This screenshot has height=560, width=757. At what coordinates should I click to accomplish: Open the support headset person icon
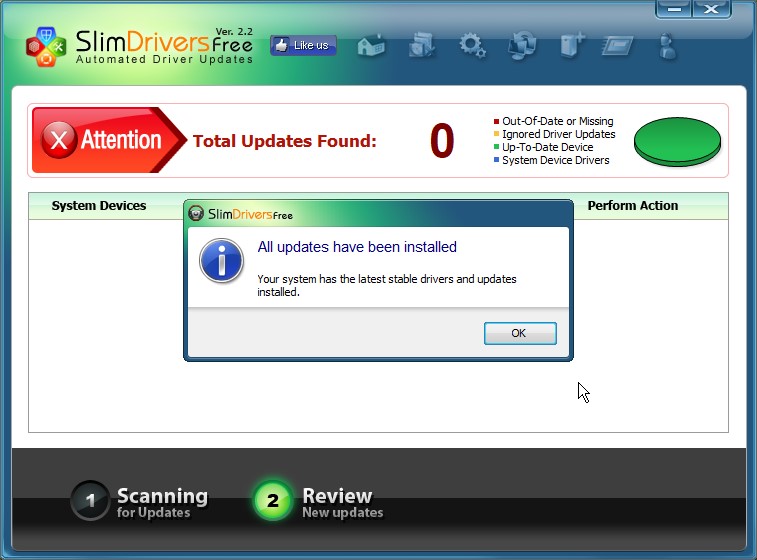pos(668,46)
